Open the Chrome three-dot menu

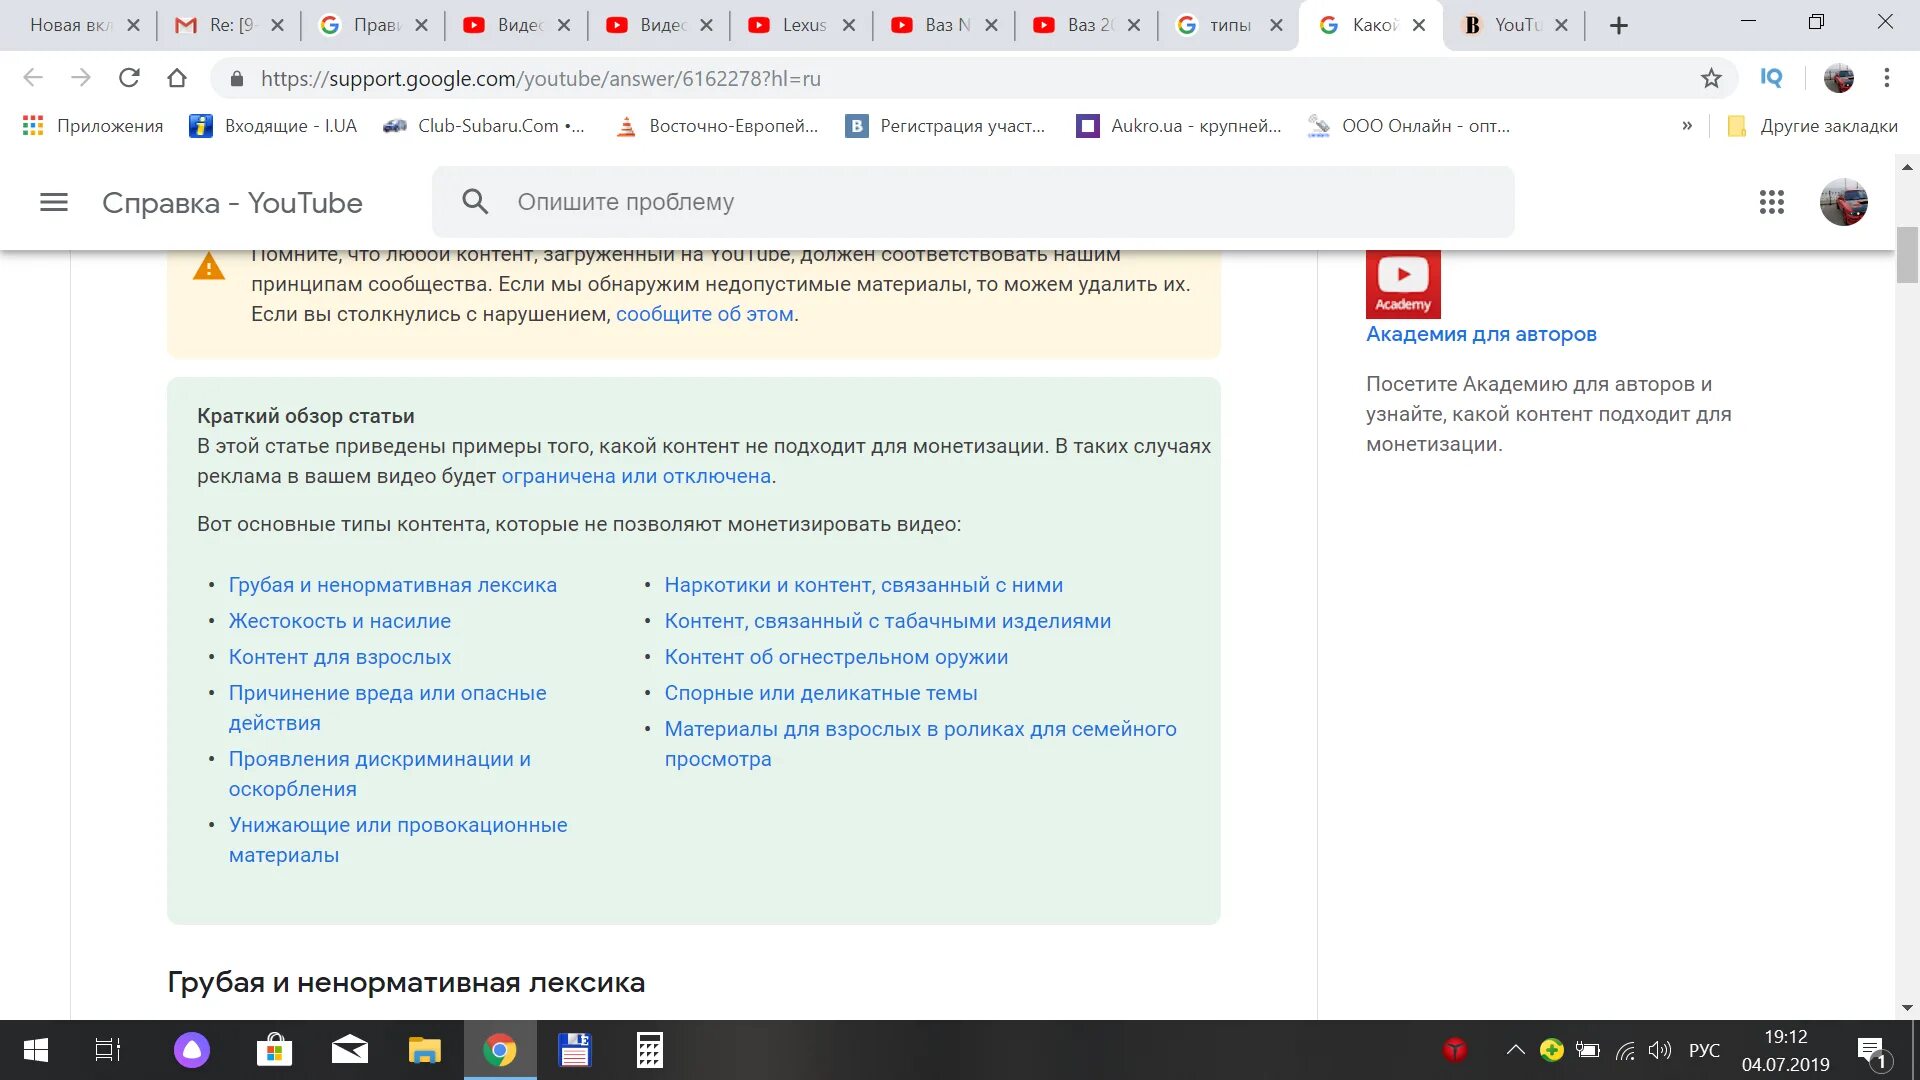[x=1887, y=78]
